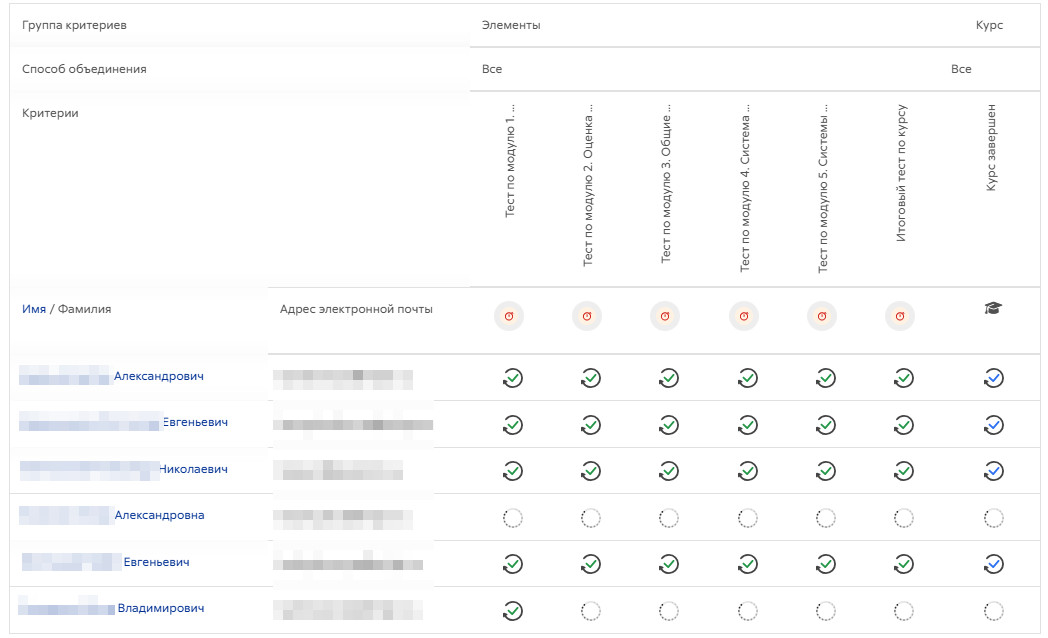Click quiz icon for module 1 test column
The height and width of the screenshot is (638, 1048).
tap(509, 316)
